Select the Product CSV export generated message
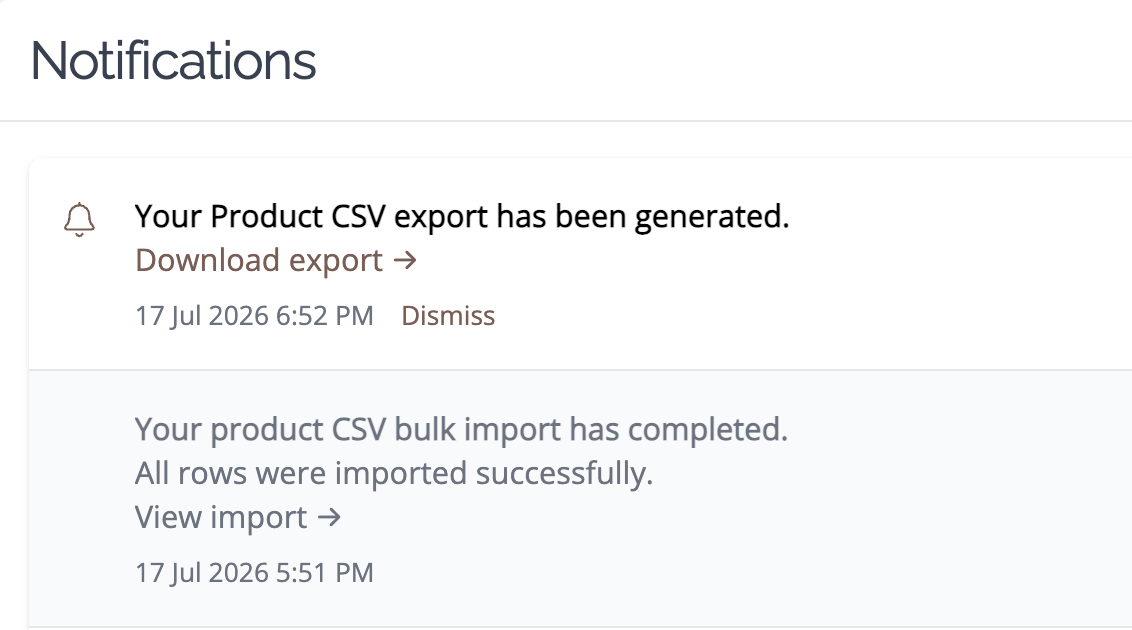1132x630 pixels. point(462,216)
